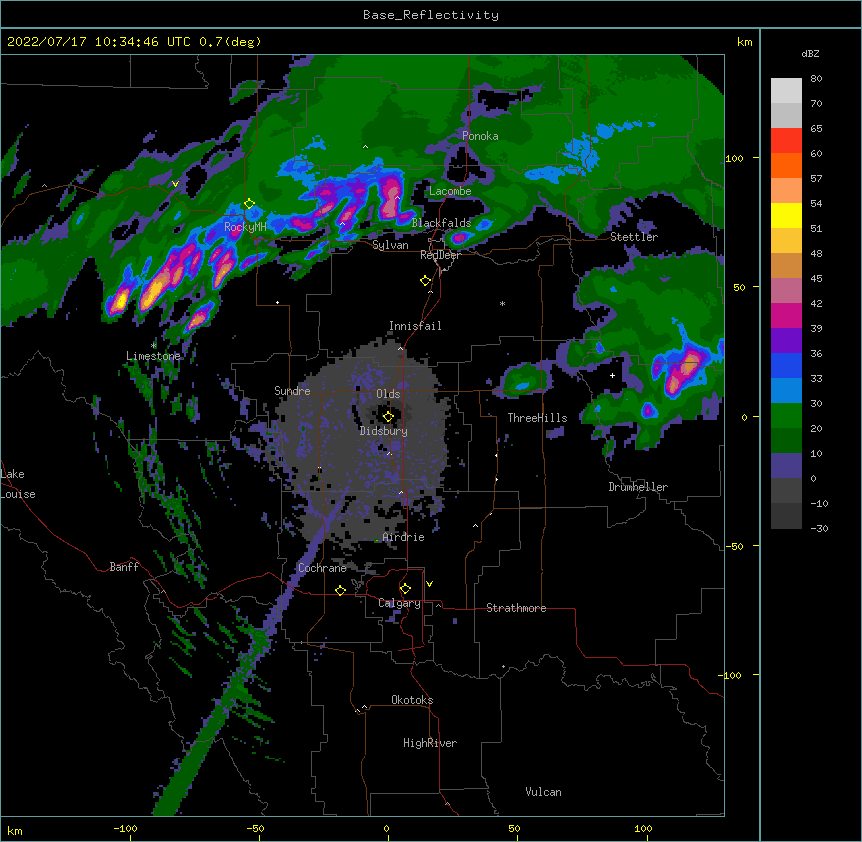Pick the red 60-65 dBZ swatch
The image size is (862, 842).
786,141
